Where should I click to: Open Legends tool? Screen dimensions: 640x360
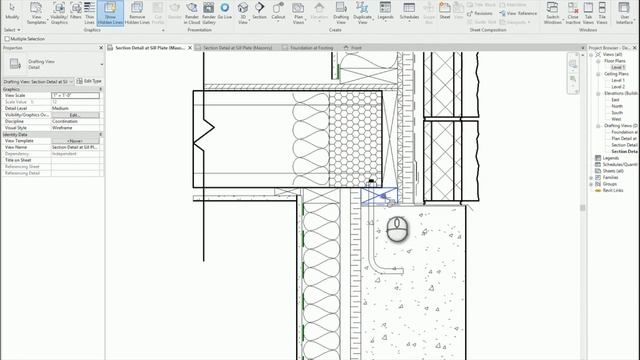(385, 11)
